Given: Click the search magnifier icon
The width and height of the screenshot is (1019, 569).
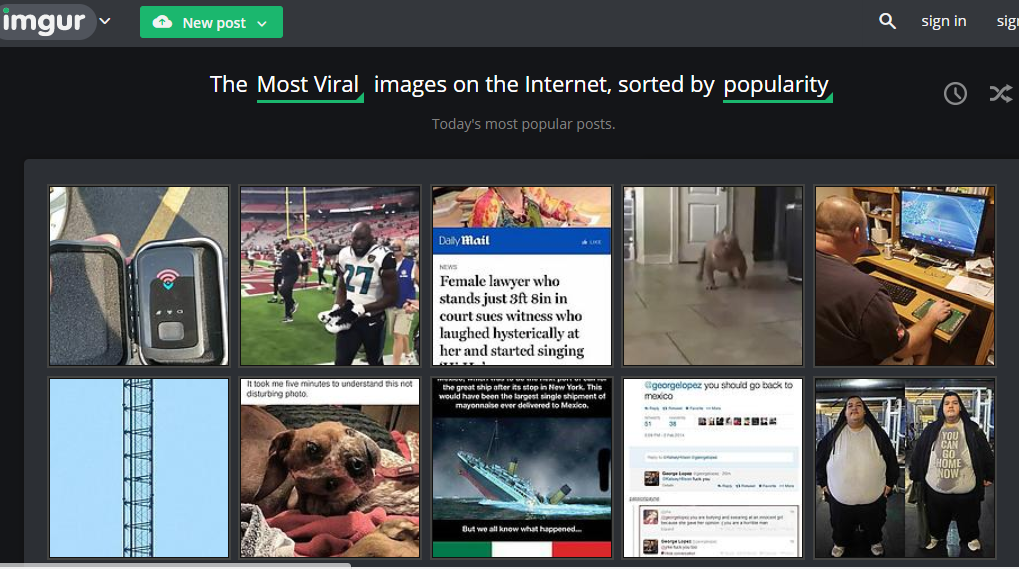Looking at the screenshot, I should click(887, 21).
